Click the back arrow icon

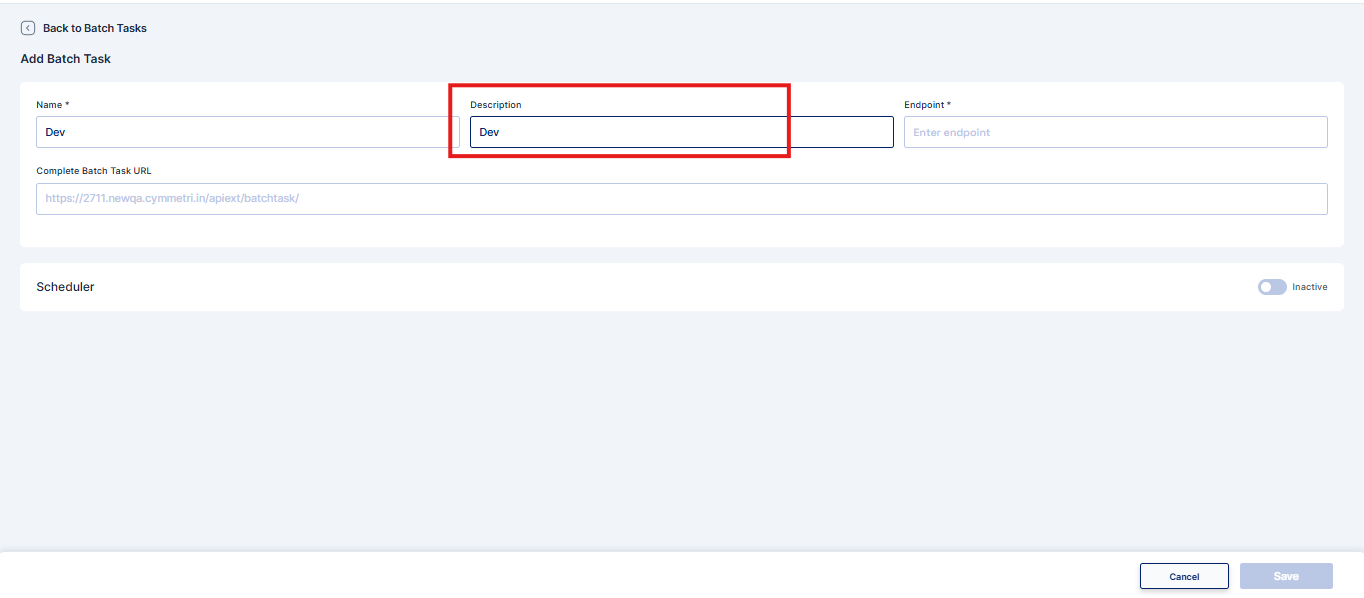tap(28, 28)
